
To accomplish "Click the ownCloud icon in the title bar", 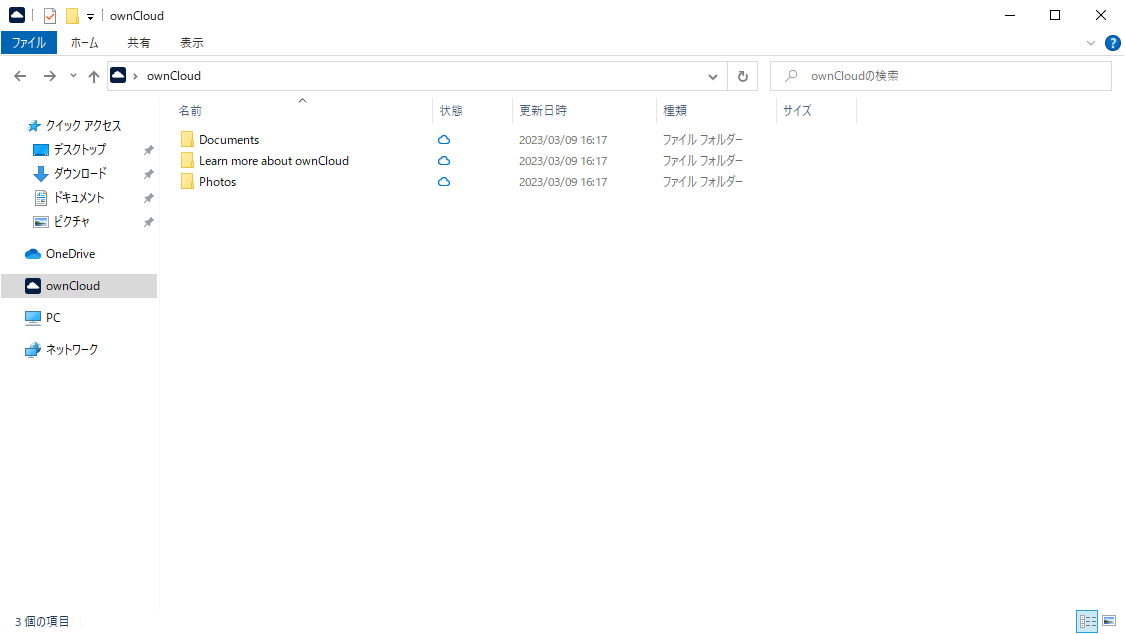I will [x=17, y=15].
